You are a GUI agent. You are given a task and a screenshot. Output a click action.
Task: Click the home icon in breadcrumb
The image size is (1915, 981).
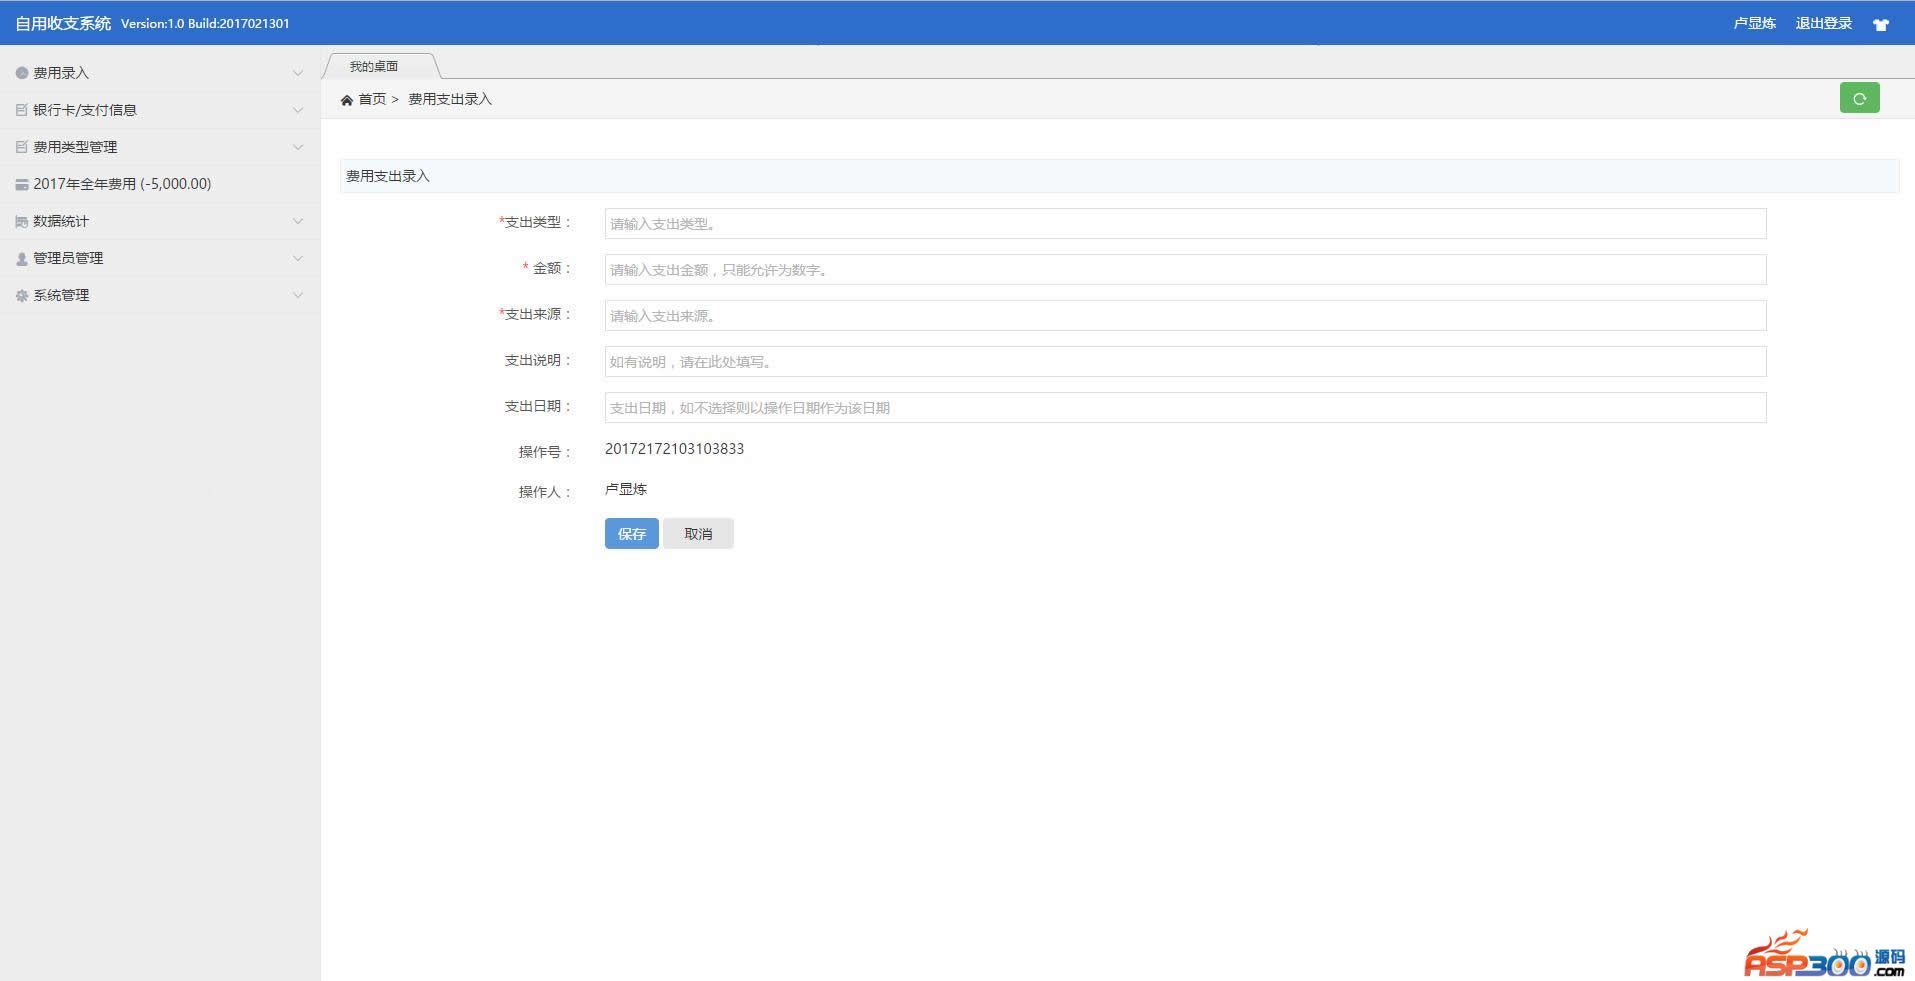point(347,100)
